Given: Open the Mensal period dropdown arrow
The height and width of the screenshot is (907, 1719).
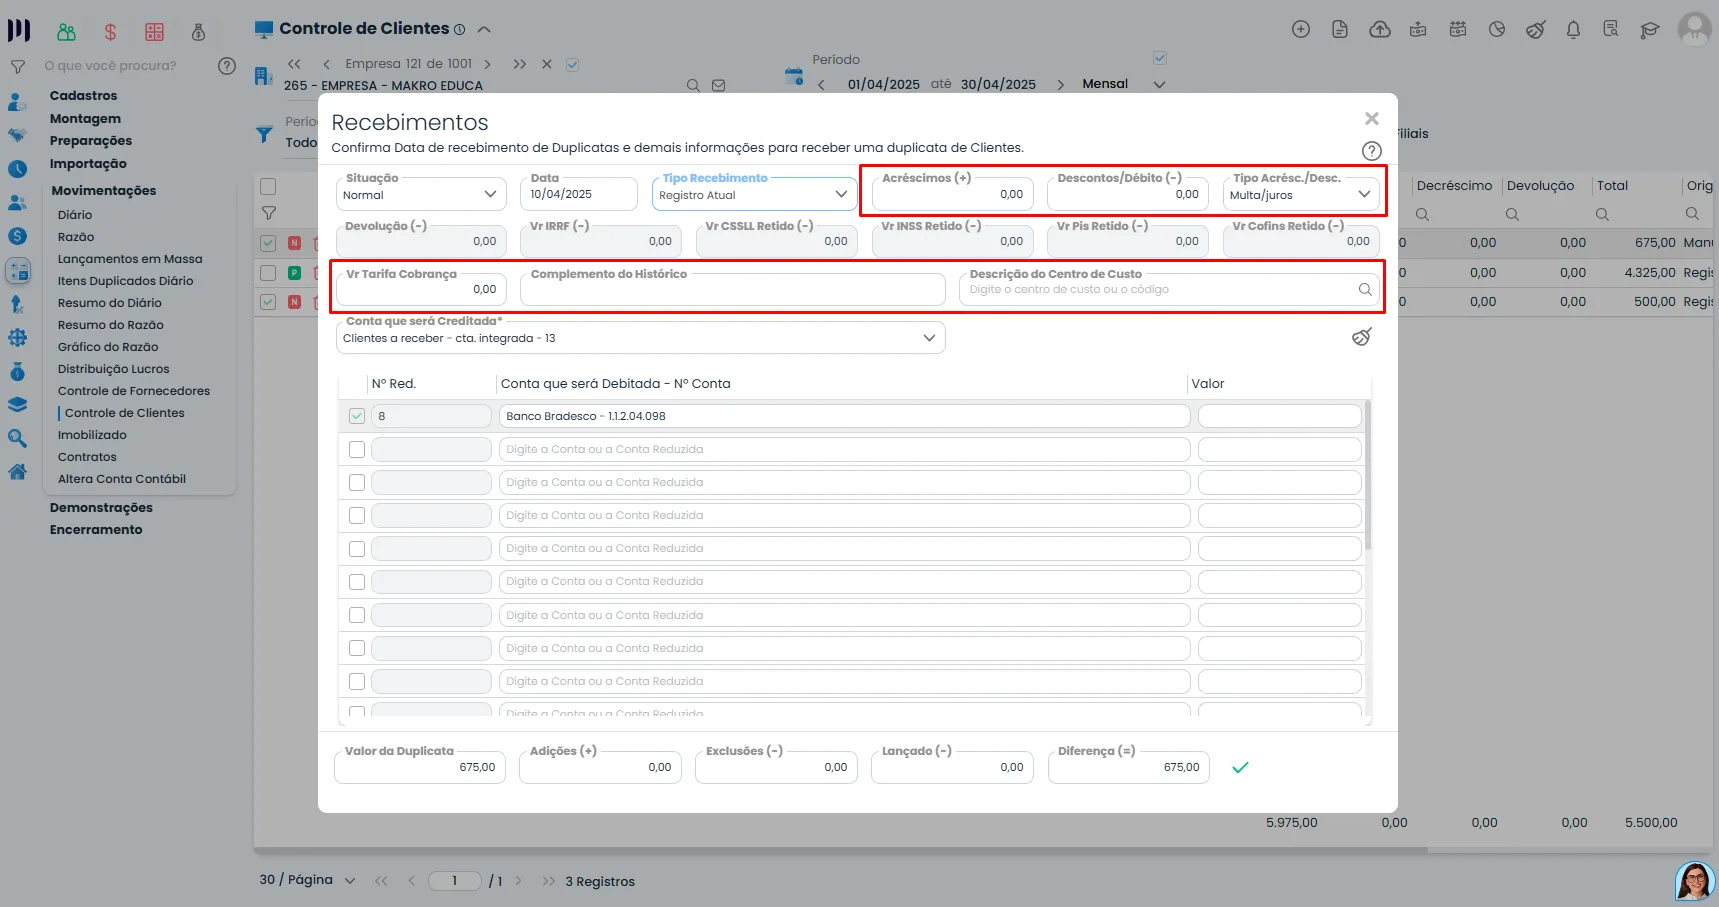Looking at the screenshot, I should [x=1160, y=85].
